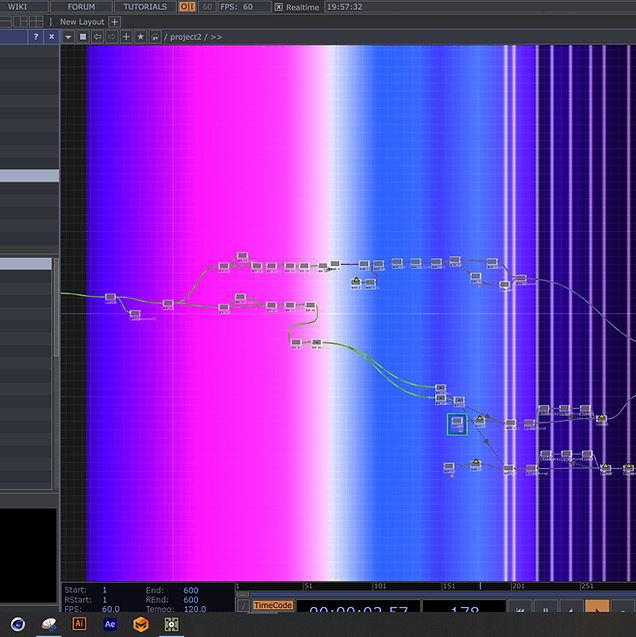Click the timeline ruler at frame 101
The width and height of the screenshot is (636, 637).
[x=380, y=586]
